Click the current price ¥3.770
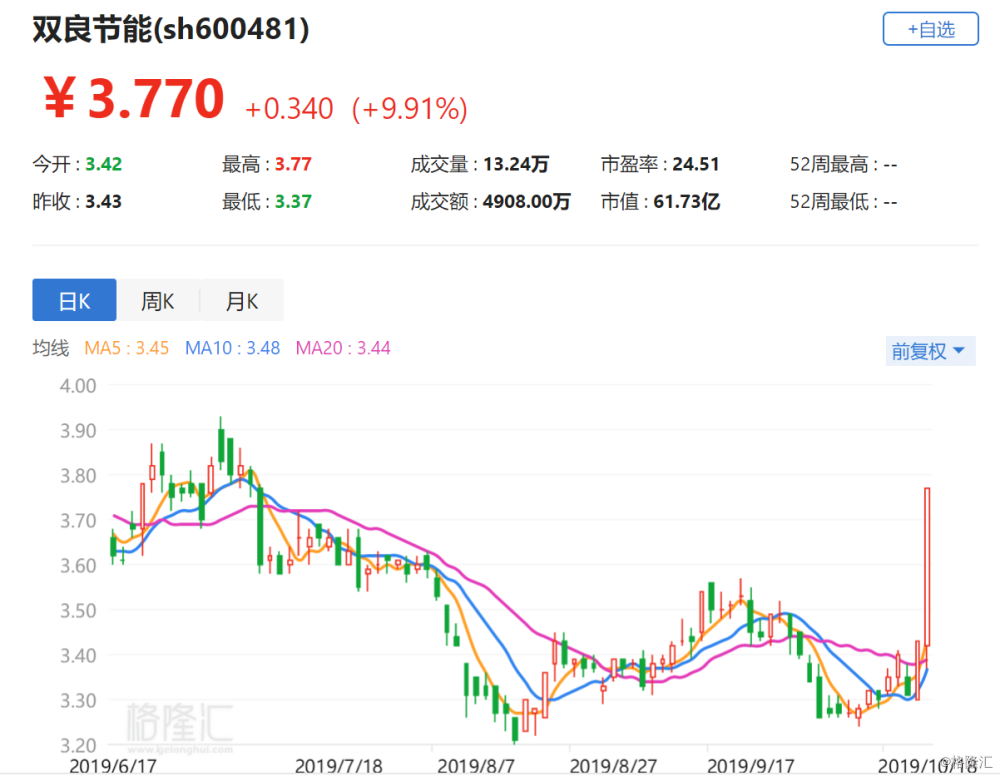Screen dimensions: 1000x776 133,99
